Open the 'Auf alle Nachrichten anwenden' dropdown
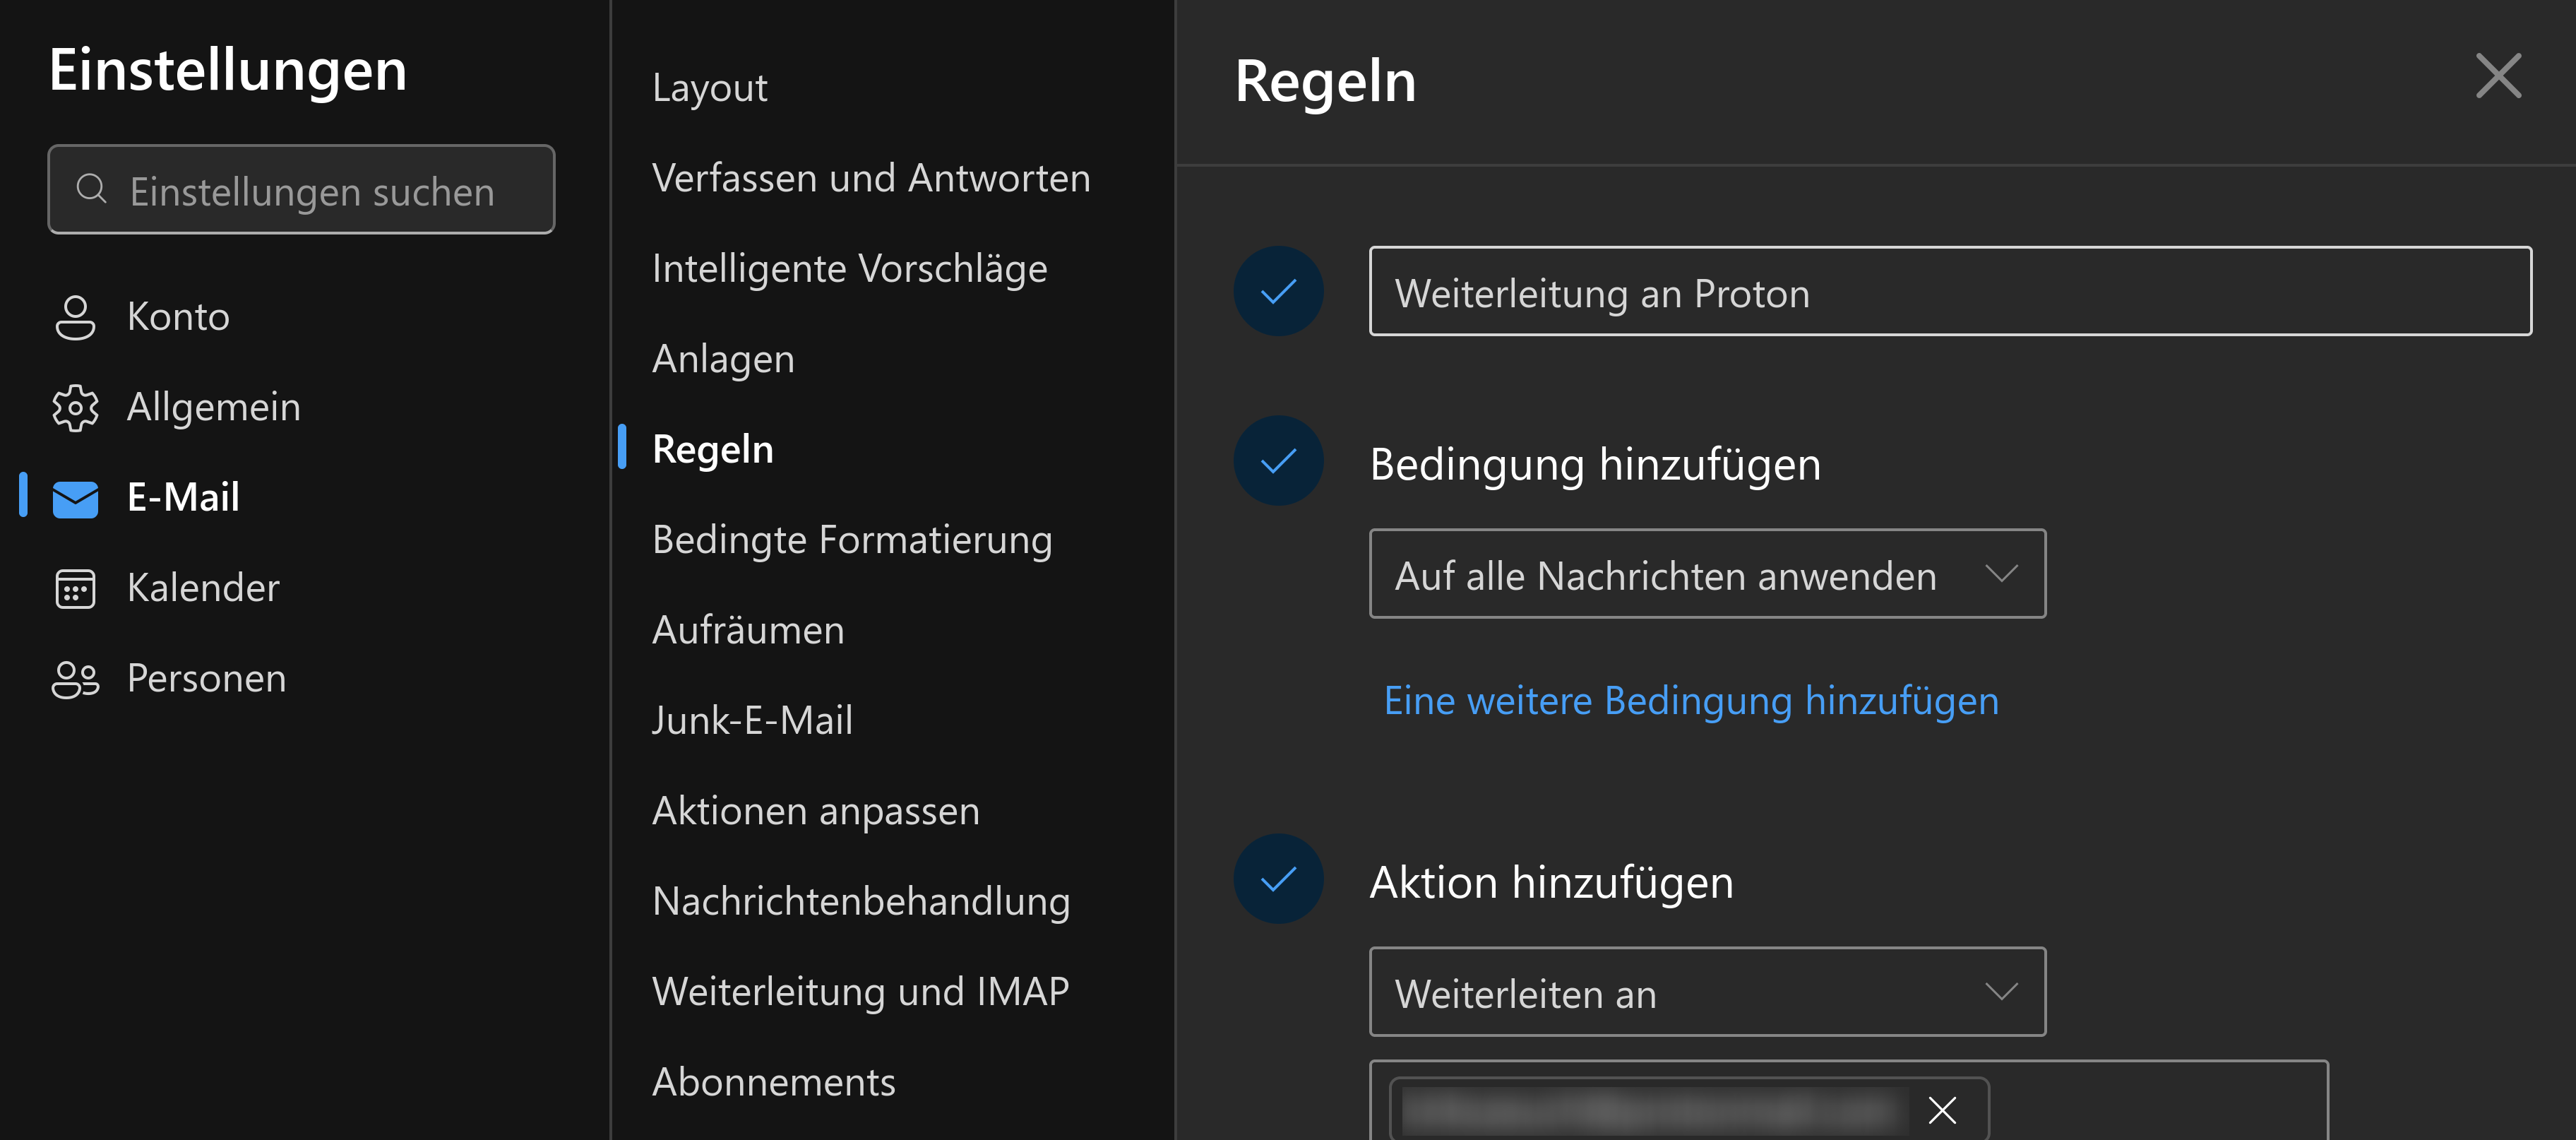 [1706, 574]
